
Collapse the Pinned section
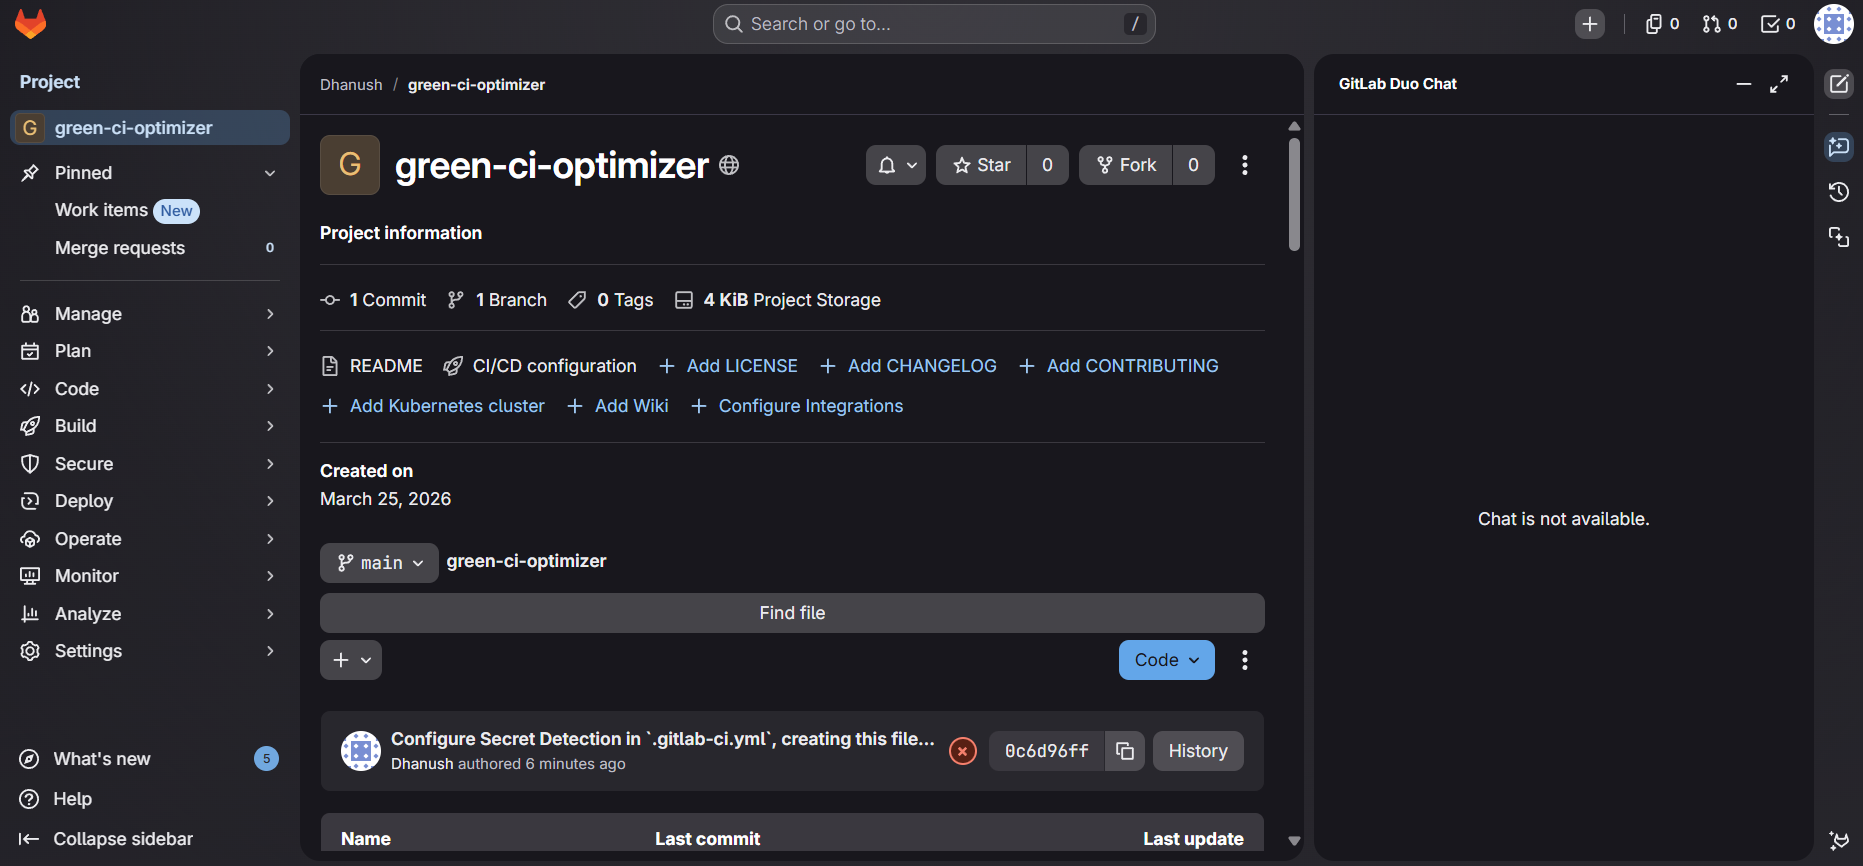tap(150, 173)
